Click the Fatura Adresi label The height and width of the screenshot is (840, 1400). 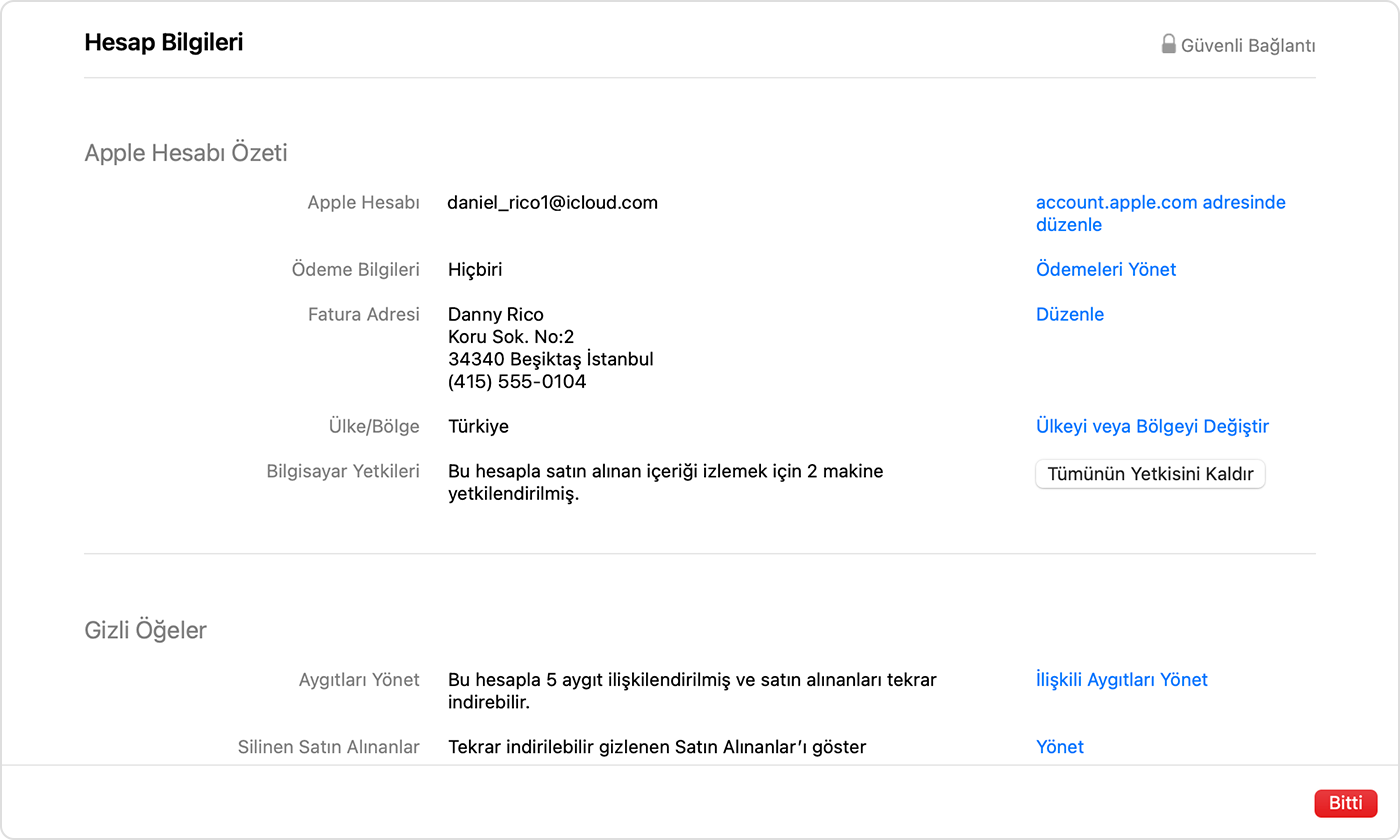(364, 315)
